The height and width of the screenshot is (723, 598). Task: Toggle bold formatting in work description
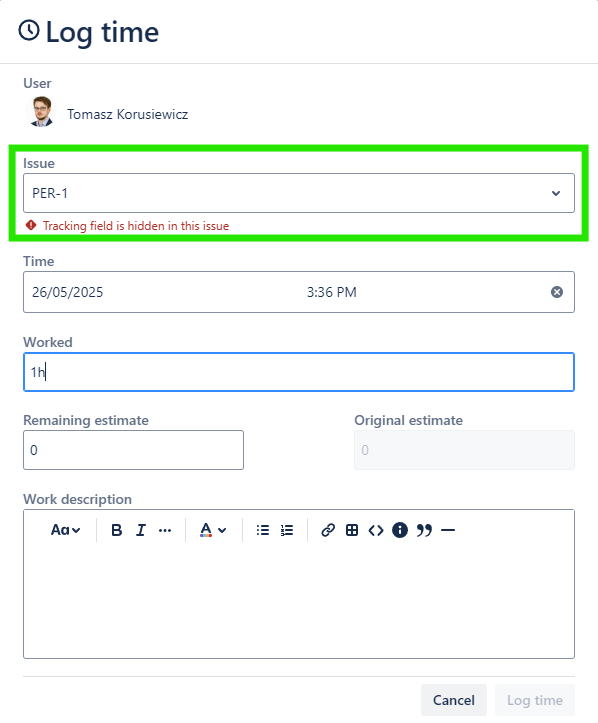click(x=117, y=530)
